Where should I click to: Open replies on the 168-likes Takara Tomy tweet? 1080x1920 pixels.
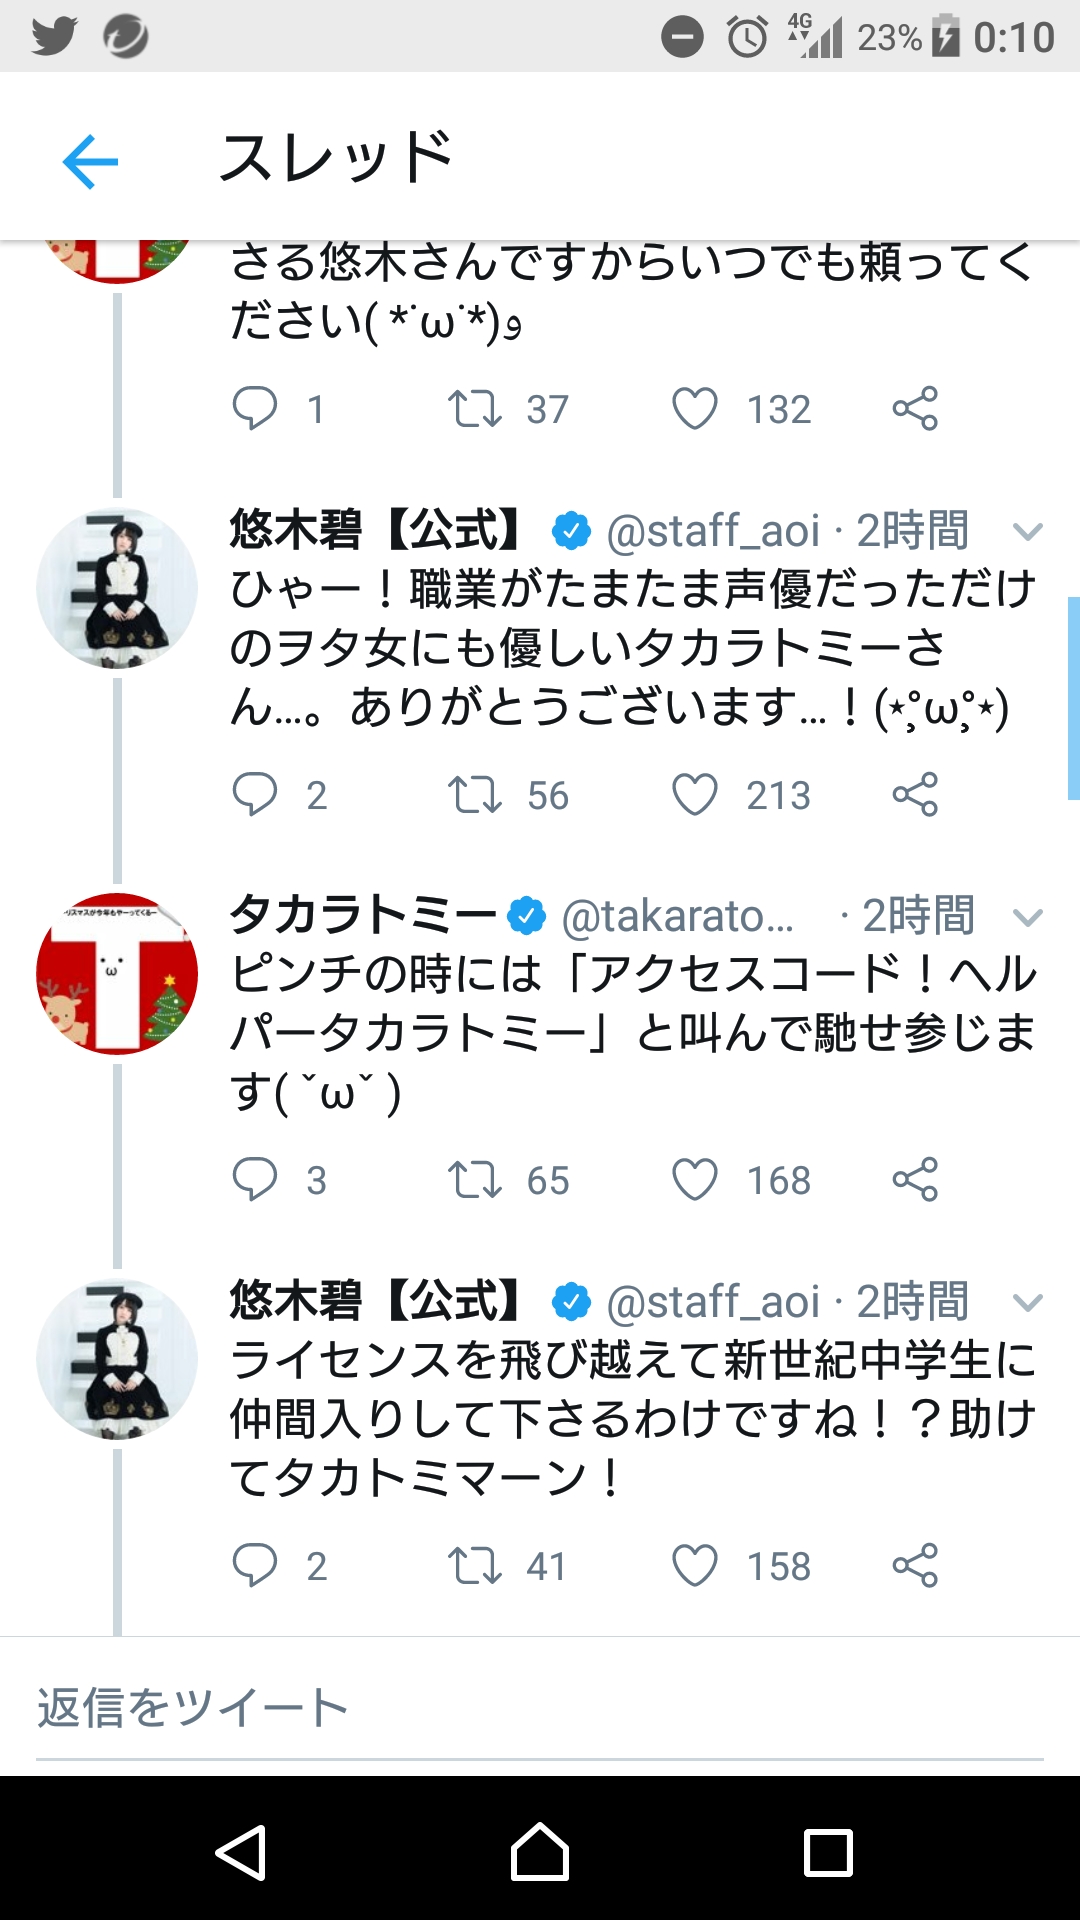255,1180
